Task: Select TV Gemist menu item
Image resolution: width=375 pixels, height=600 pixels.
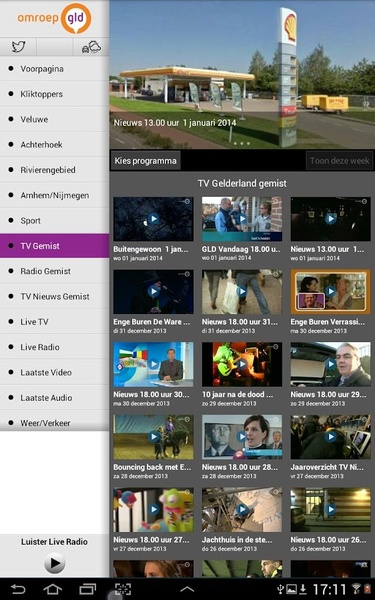Action: pos(54,246)
